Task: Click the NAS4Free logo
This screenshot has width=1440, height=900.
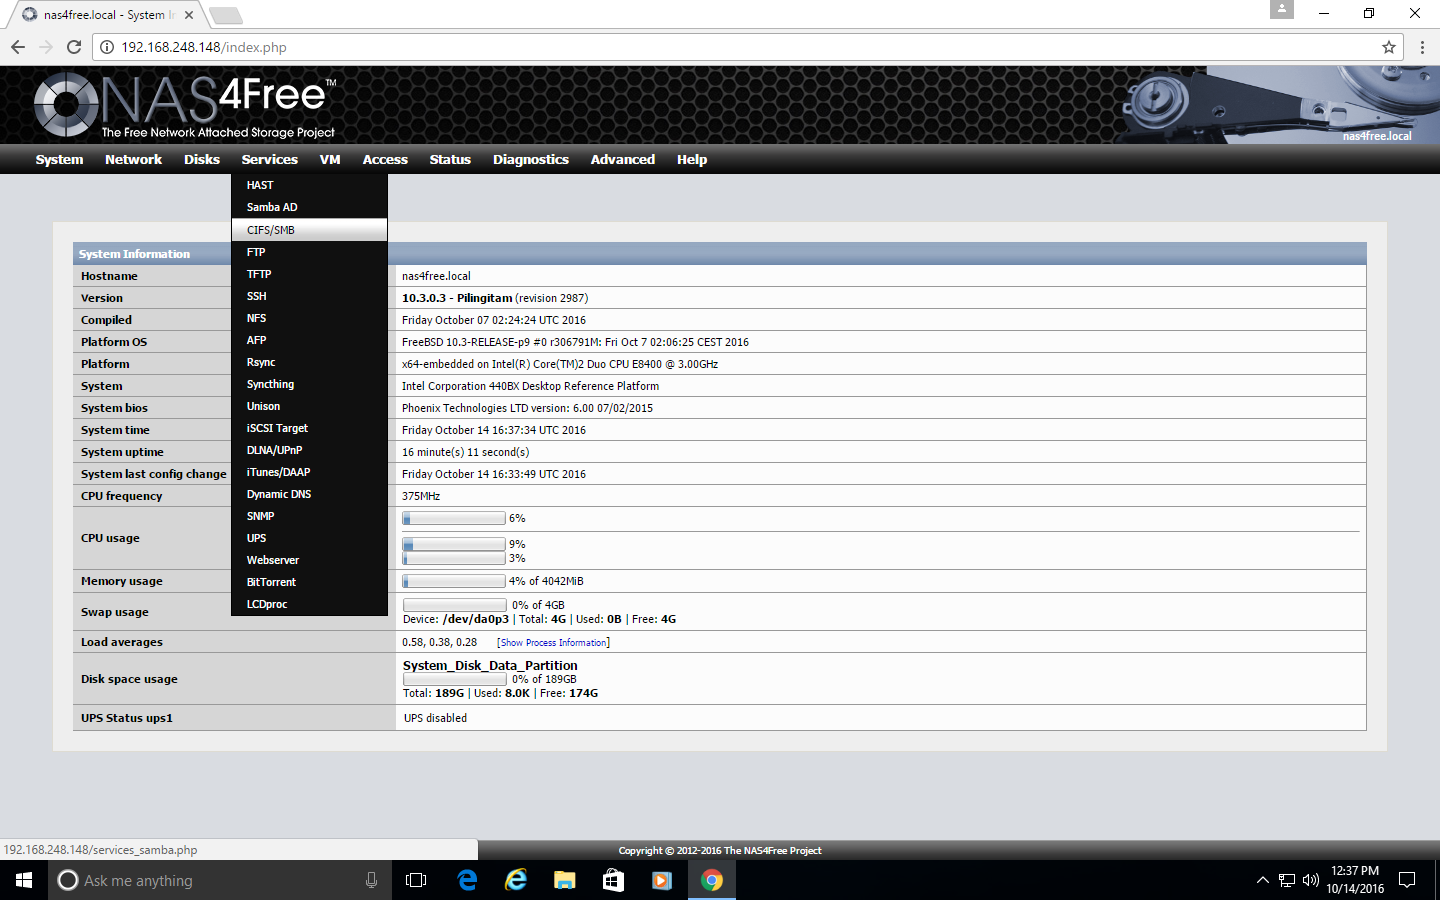Action: [185, 104]
